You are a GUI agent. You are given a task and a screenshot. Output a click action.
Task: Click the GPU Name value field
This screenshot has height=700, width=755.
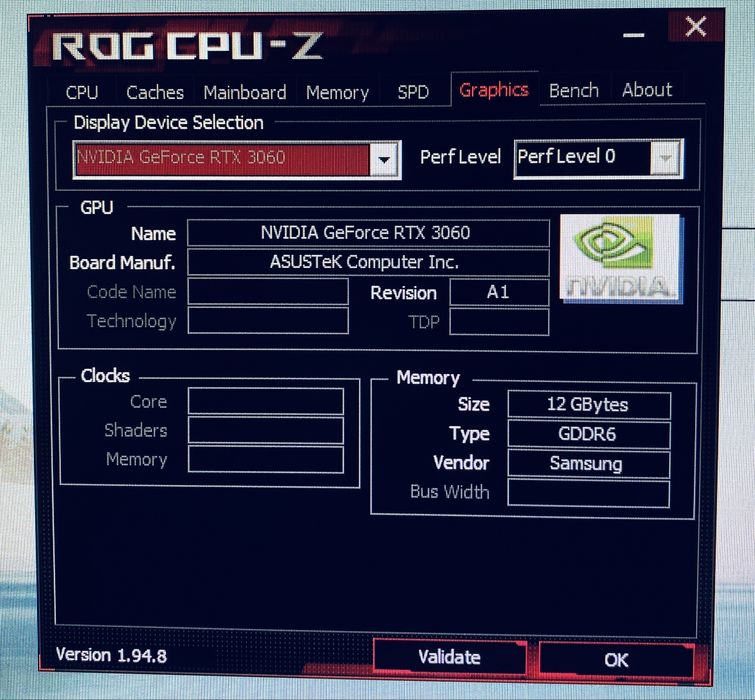[x=368, y=233]
